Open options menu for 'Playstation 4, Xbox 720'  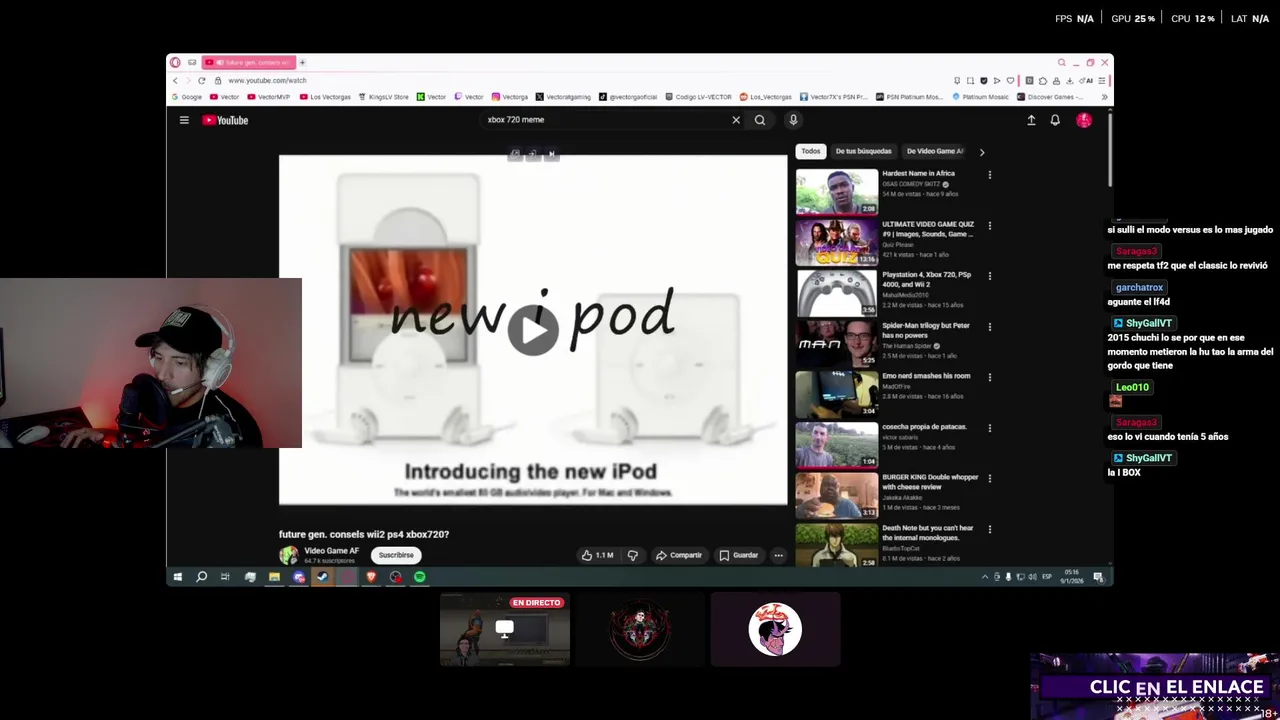pyautogui.click(x=990, y=276)
